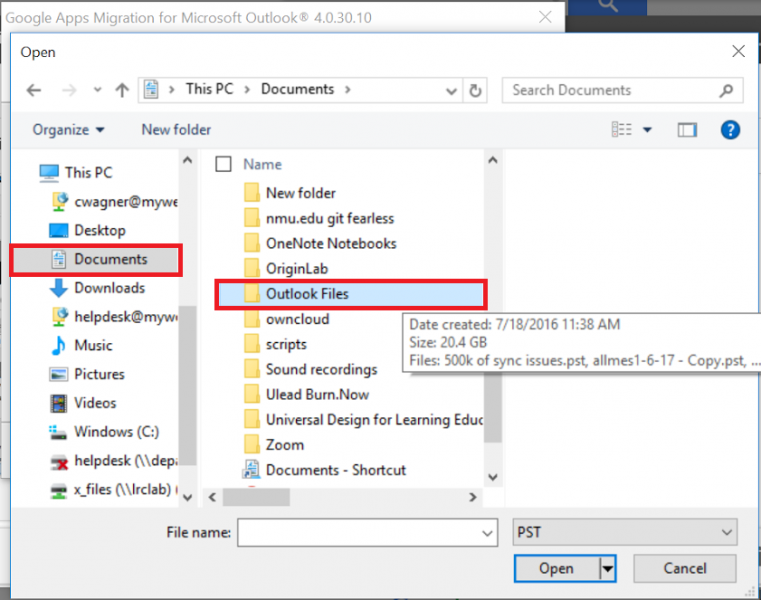Click the Open button
Viewport: 761px width, 600px height.
coord(557,568)
